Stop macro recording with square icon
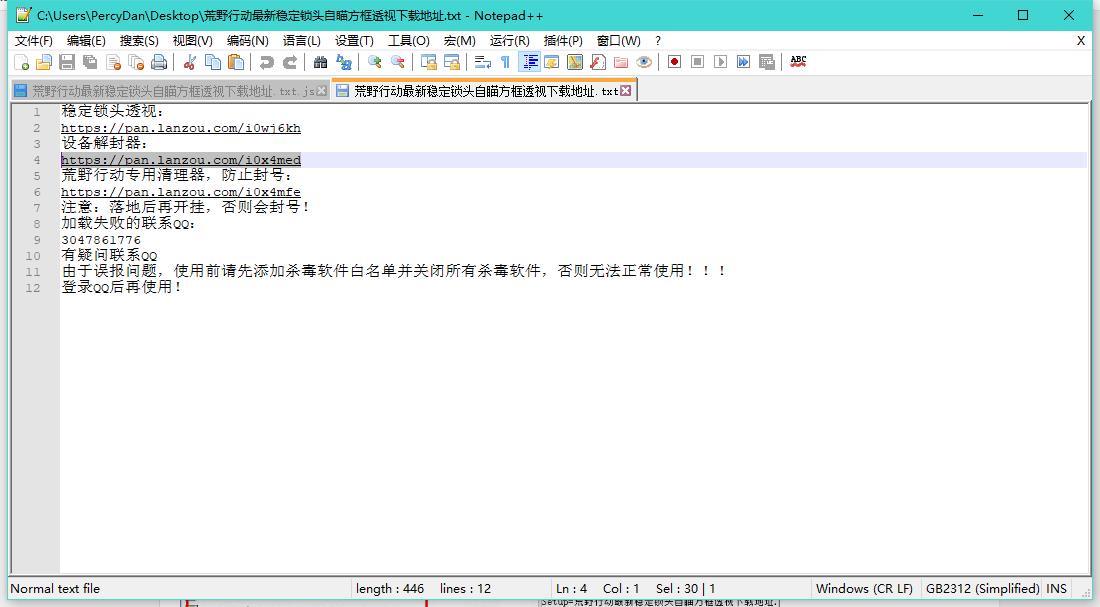This screenshot has width=1100, height=607. coord(697,62)
